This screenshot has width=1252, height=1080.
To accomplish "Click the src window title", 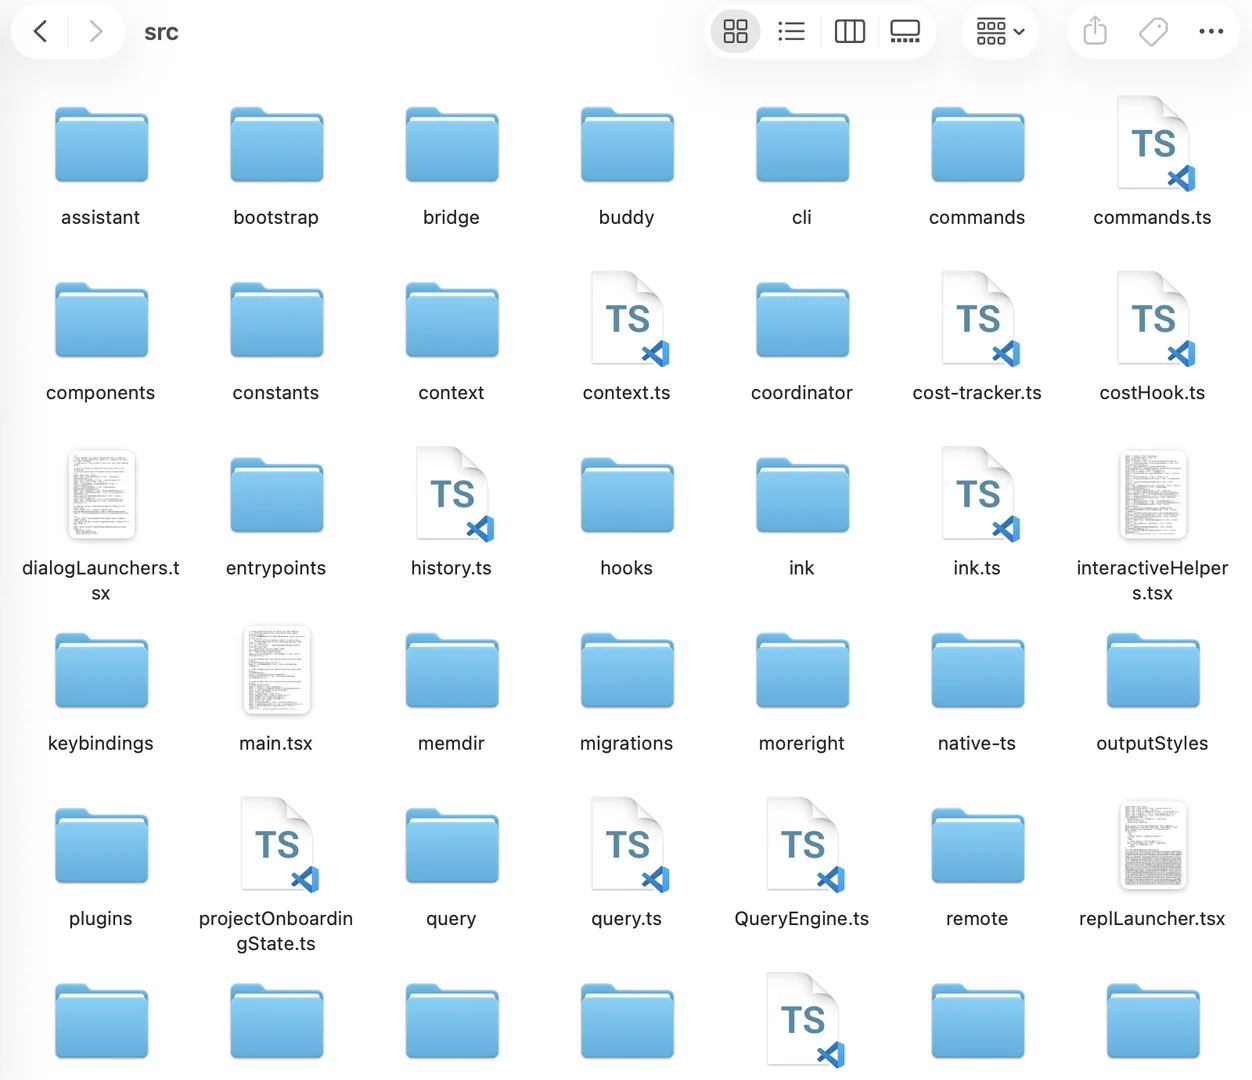I will (161, 32).
